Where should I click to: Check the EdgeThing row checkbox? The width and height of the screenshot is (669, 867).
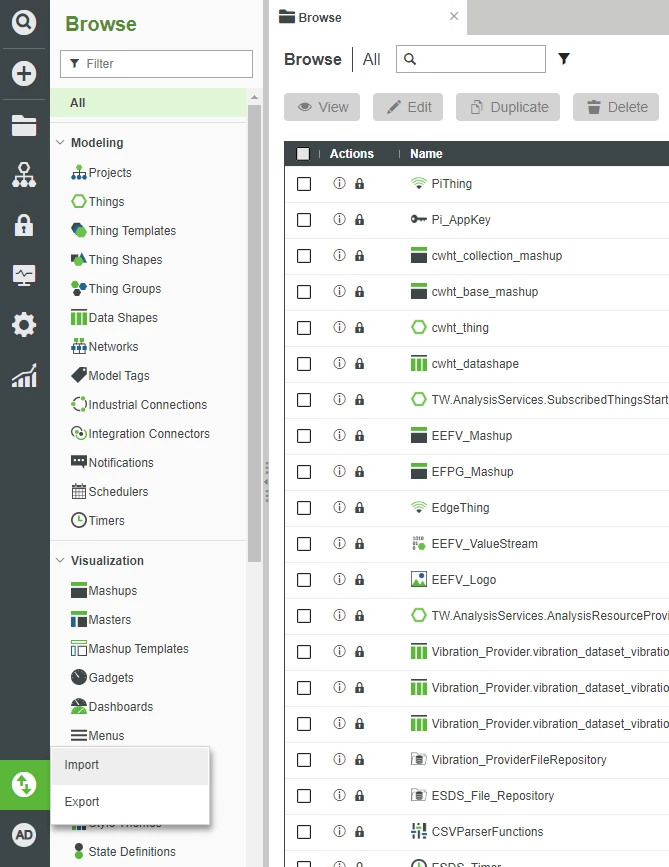coord(304,508)
